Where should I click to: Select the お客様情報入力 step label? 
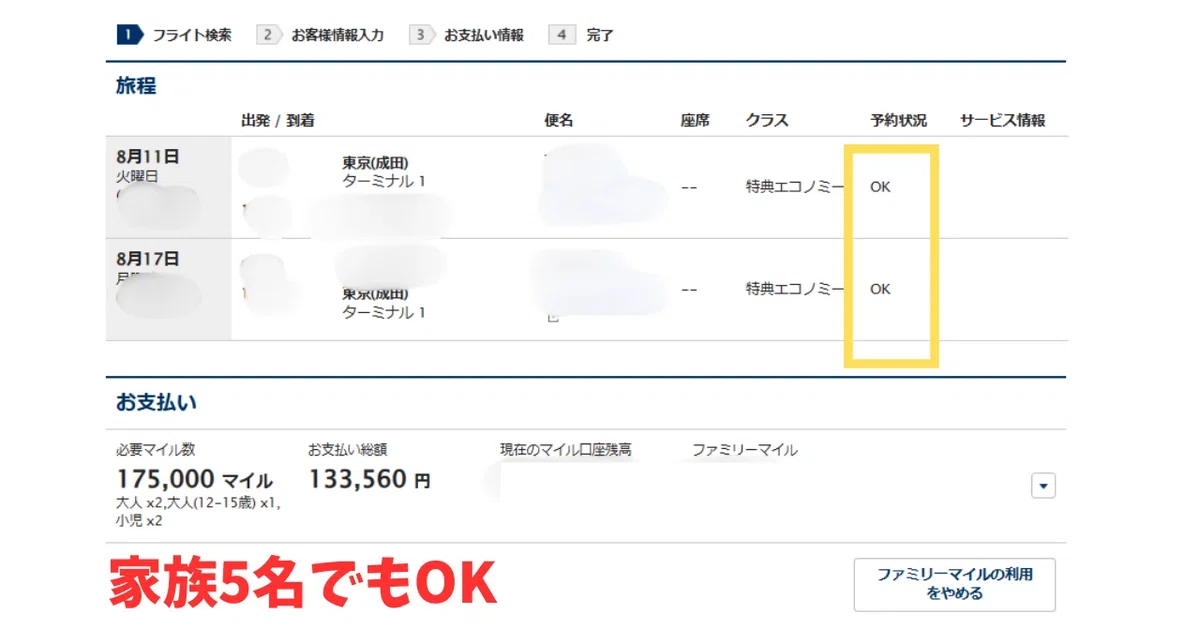(x=337, y=35)
